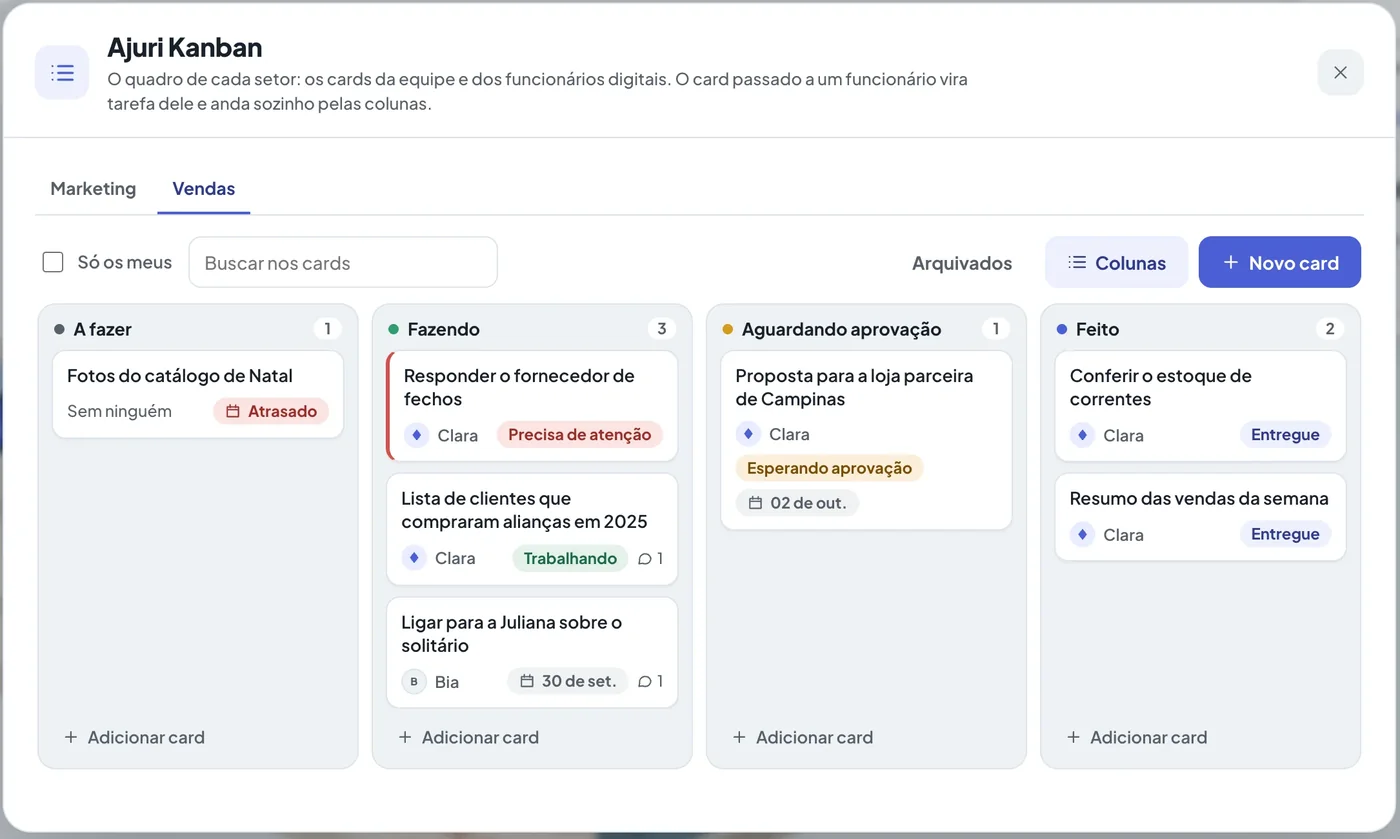Click the "Esperando aprovação" status badge
Screen dimensions: 1400x839
coord(830,468)
